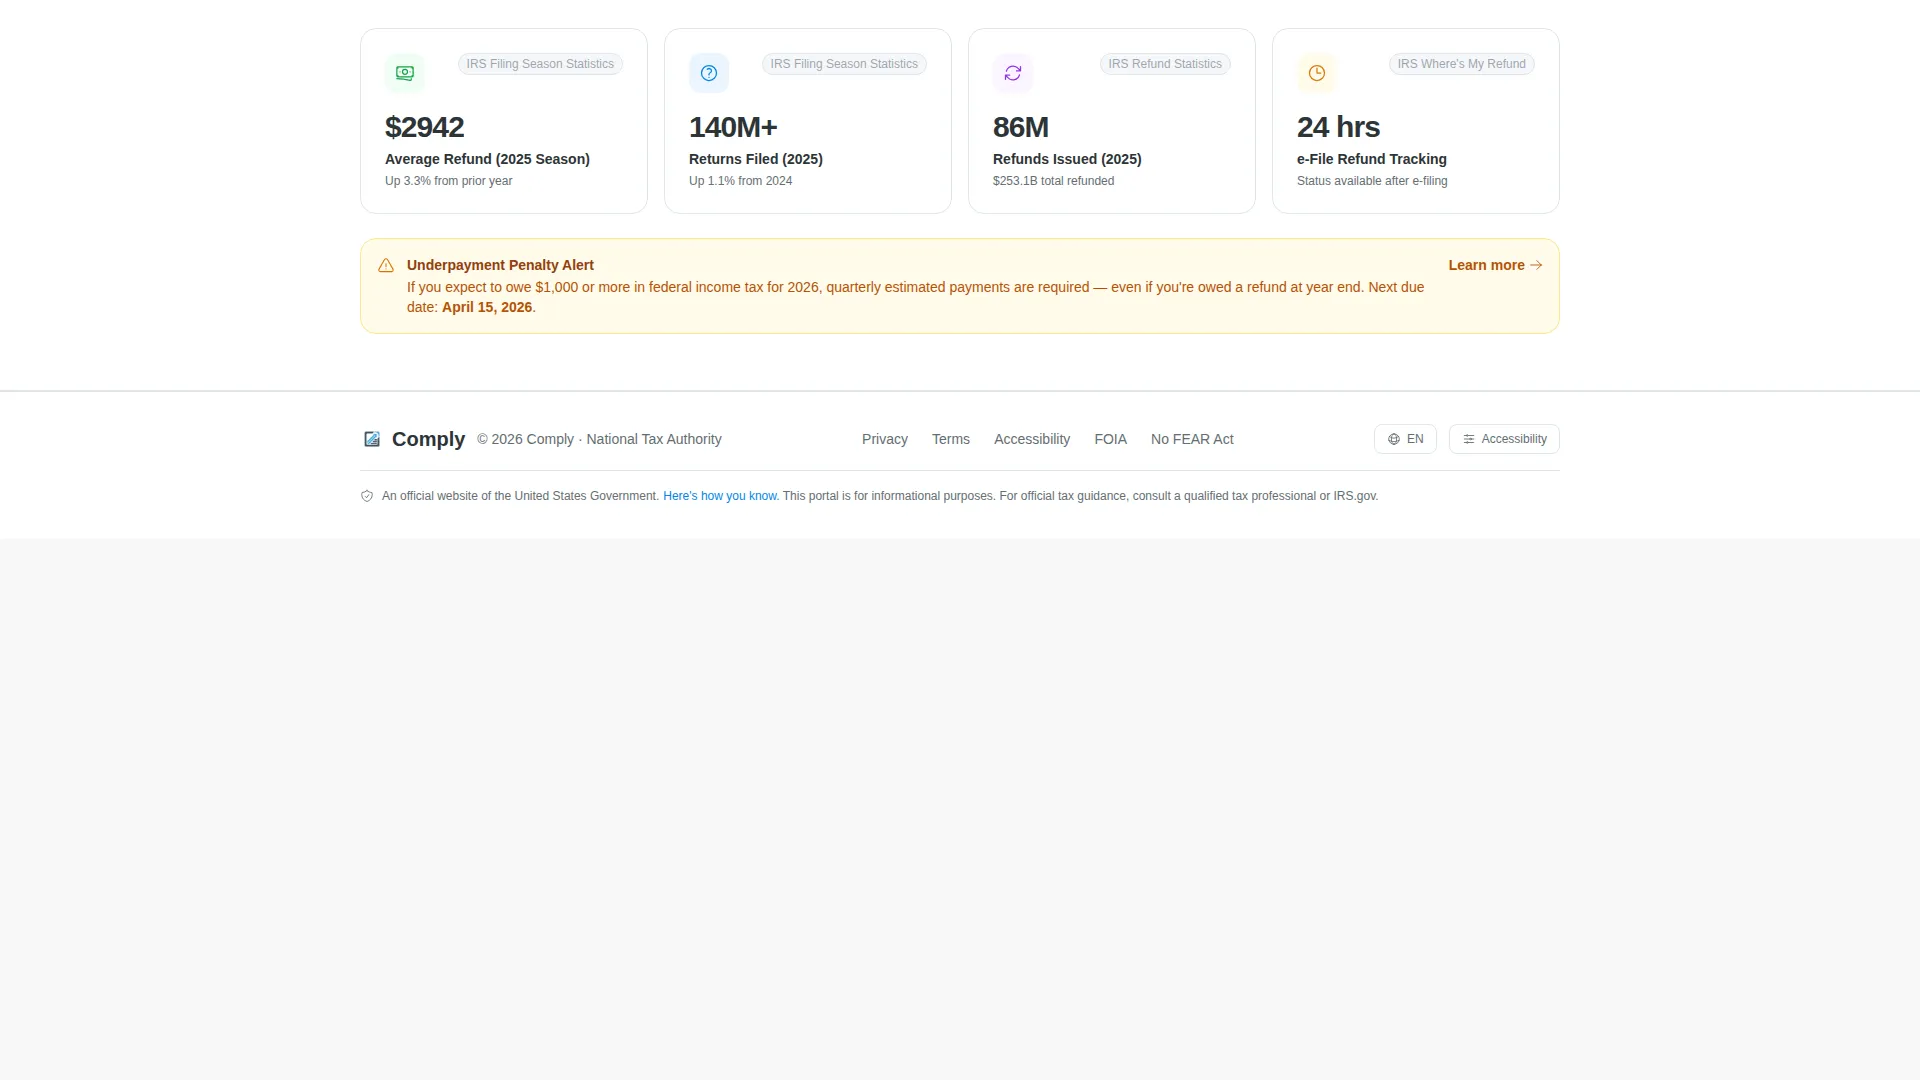Screen dimensions: 1920x1080
Task: Open the Privacy footer link
Action: coord(885,439)
